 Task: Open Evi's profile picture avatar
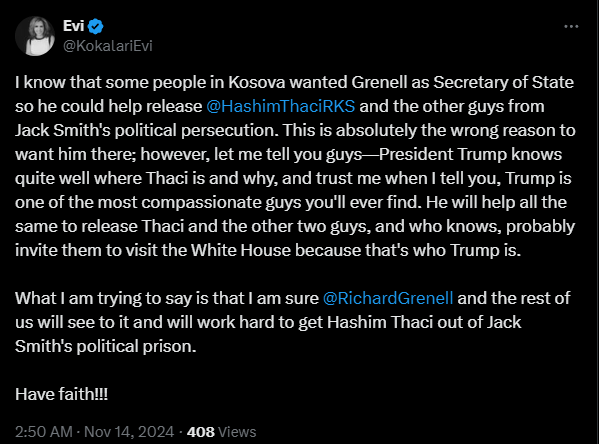[35, 36]
